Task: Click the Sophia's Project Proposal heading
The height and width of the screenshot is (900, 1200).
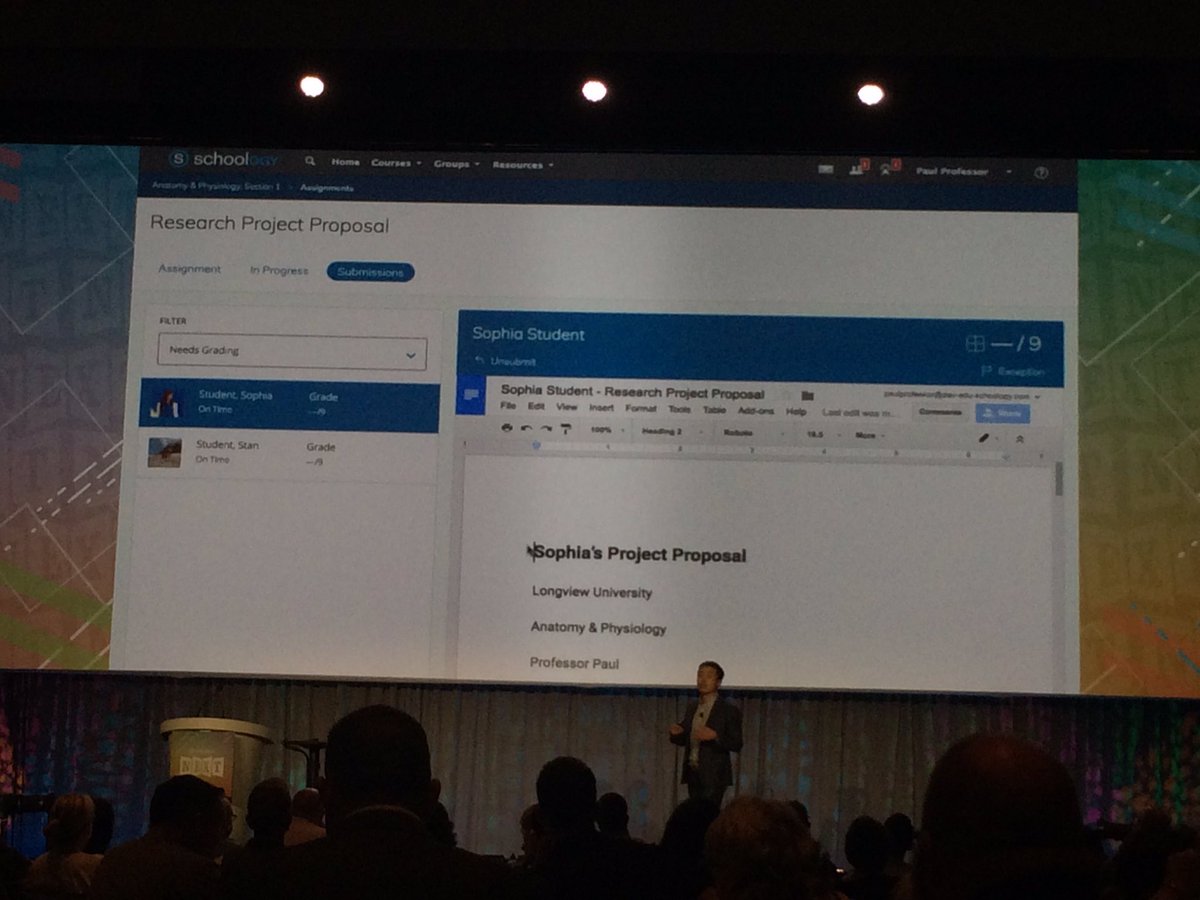Action: tap(639, 553)
